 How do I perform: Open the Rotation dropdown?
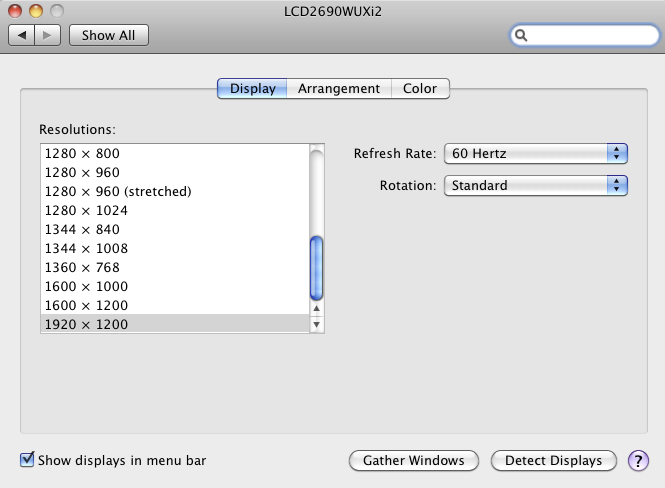[536, 186]
